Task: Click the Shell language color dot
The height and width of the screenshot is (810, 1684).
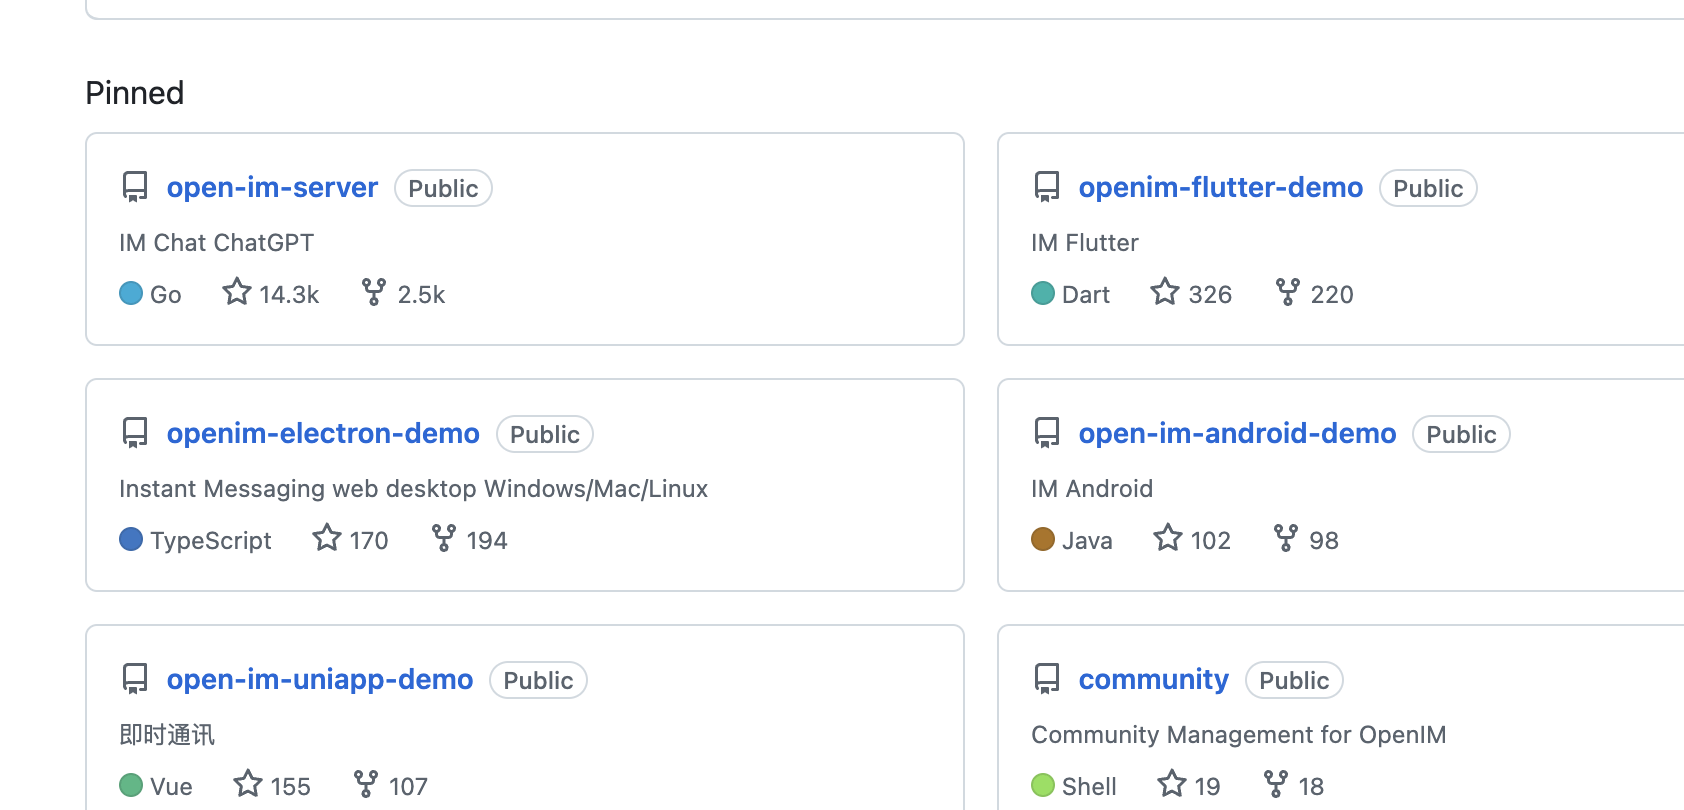Action: (1043, 785)
